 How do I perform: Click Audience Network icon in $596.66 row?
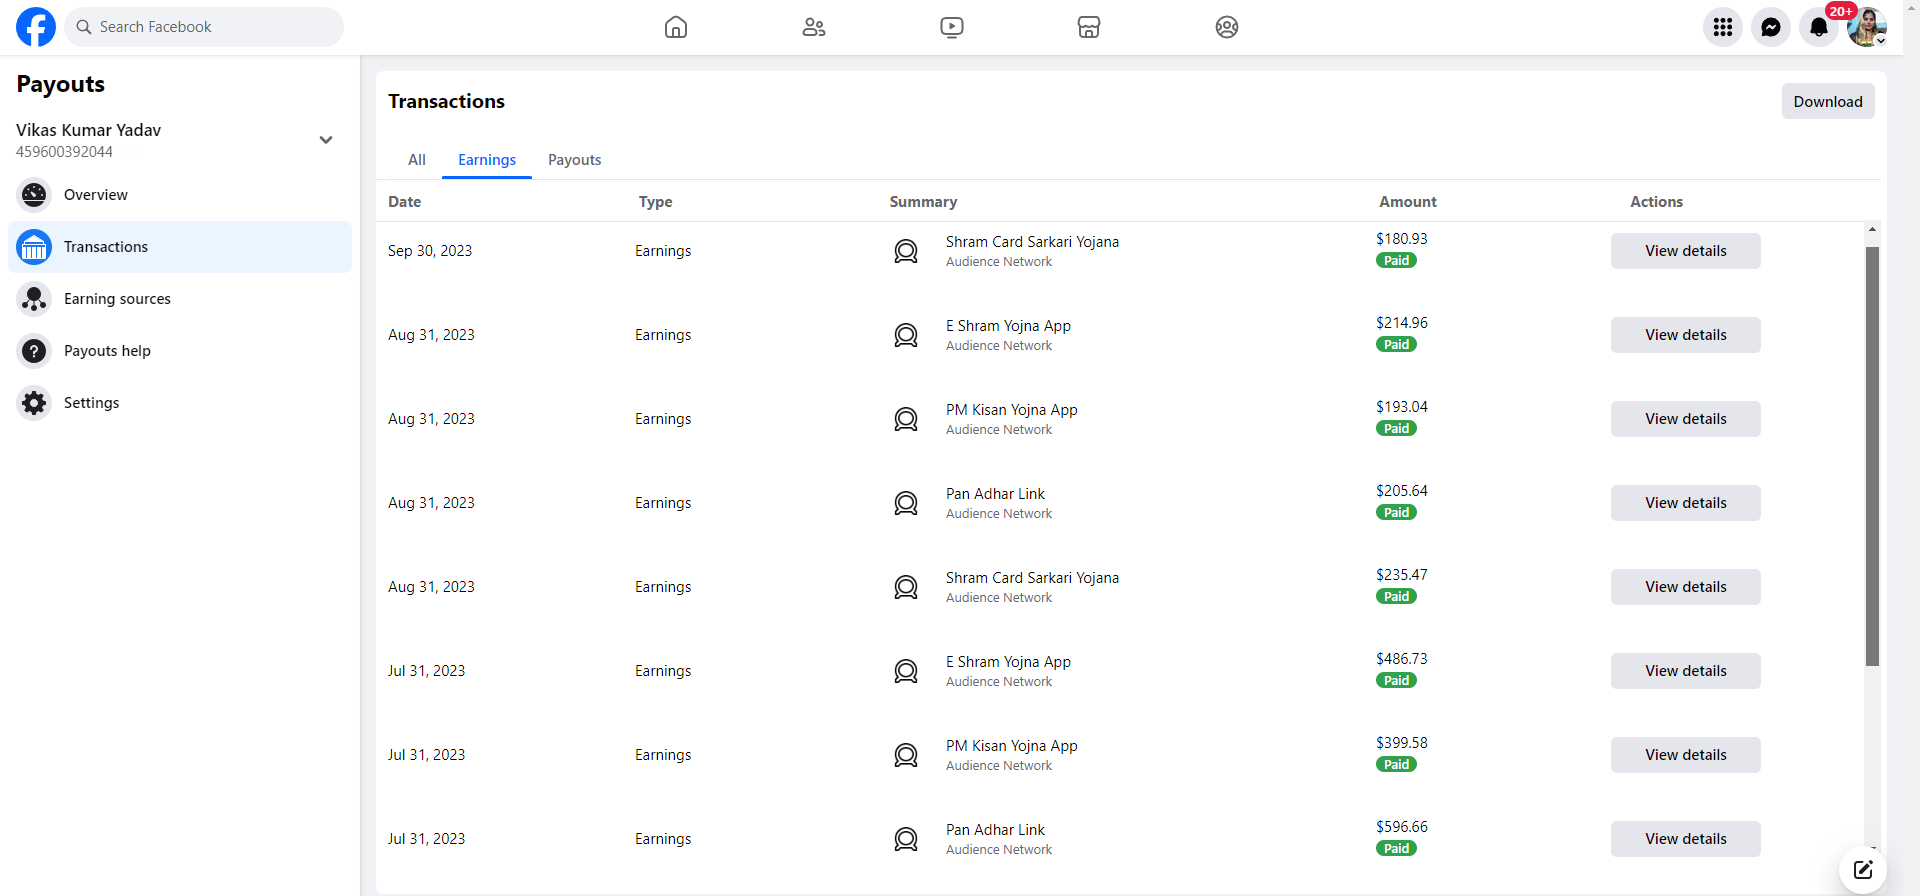point(906,839)
